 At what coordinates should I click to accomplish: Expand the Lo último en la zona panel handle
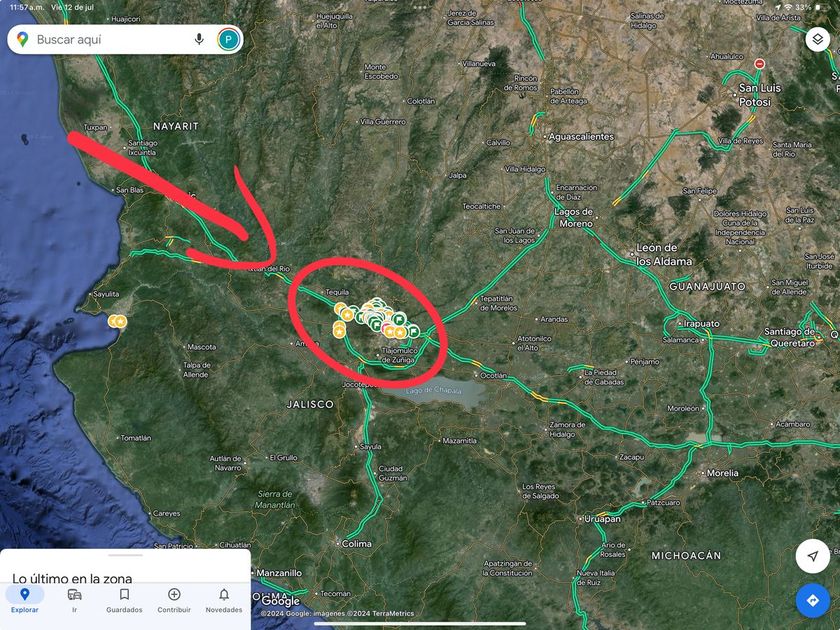[125, 556]
